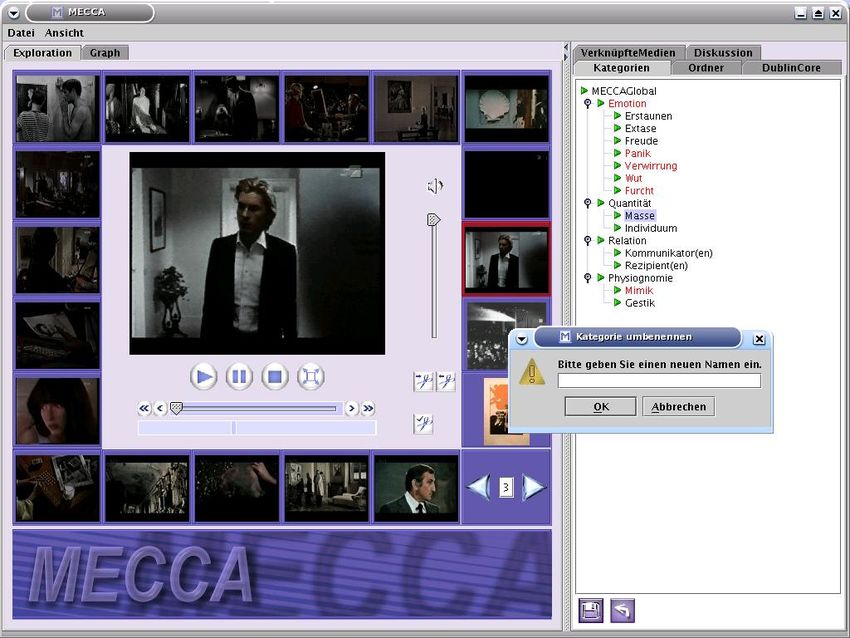Start video playback with the play button

[x=204, y=376]
